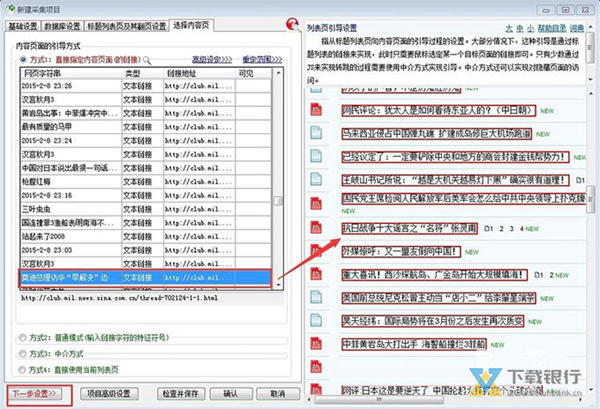
Task: Click the link list vertical scrollbar thumb
Action: tap(279, 200)
